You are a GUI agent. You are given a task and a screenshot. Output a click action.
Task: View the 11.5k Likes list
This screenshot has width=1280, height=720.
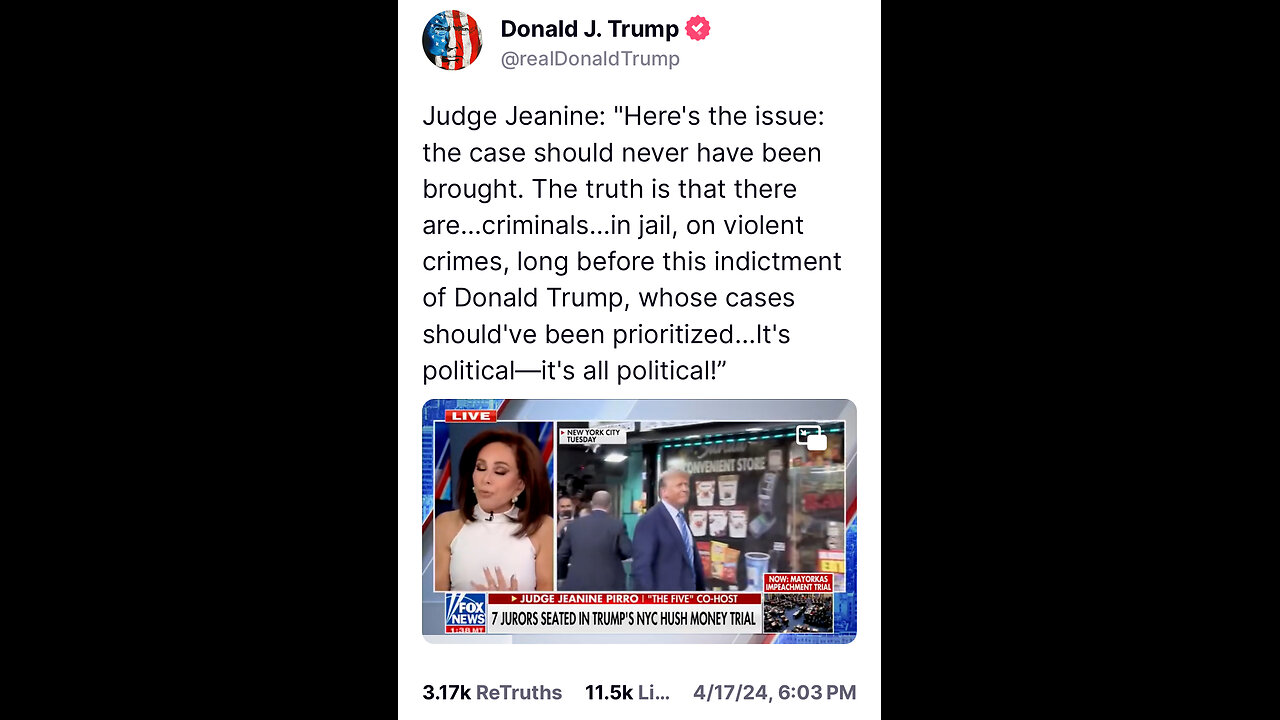[627, 692]
